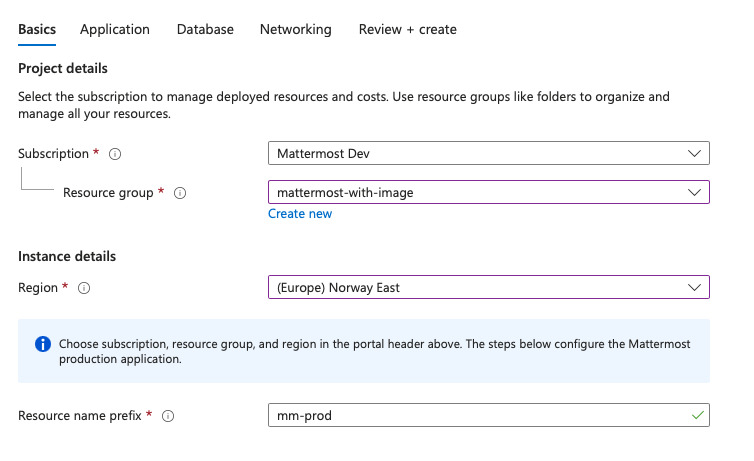Click the Create new link
This screenshot has height=461, width=754.
tap(300, 213)
